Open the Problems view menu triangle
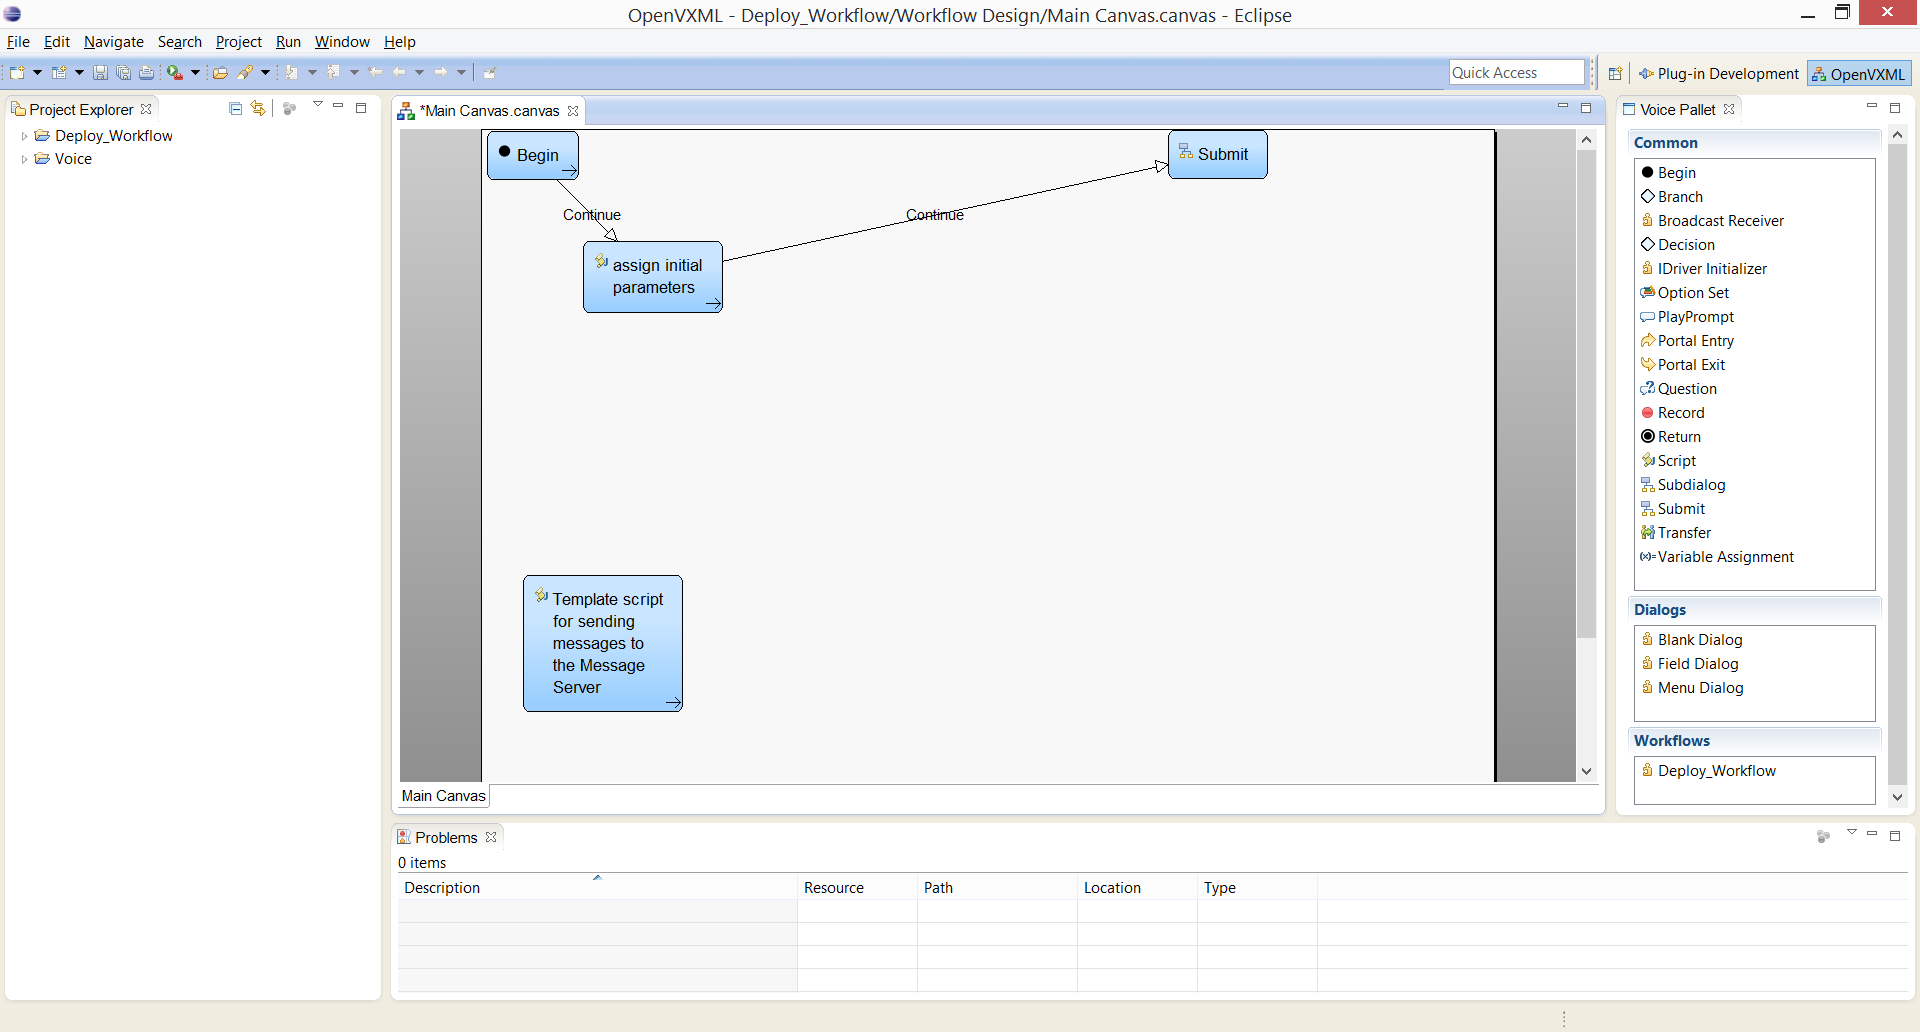 pos(1852,833)
